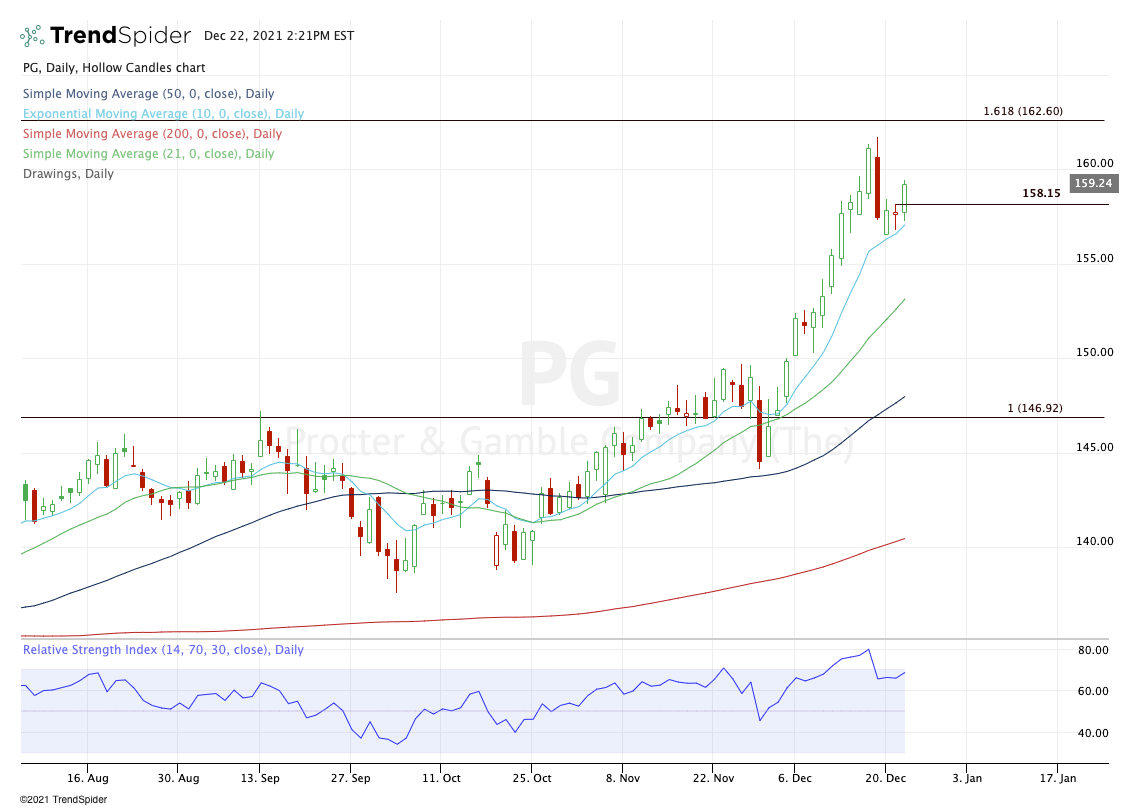Select the Simple Moving Average (21) legend entry

click(148, 154)
